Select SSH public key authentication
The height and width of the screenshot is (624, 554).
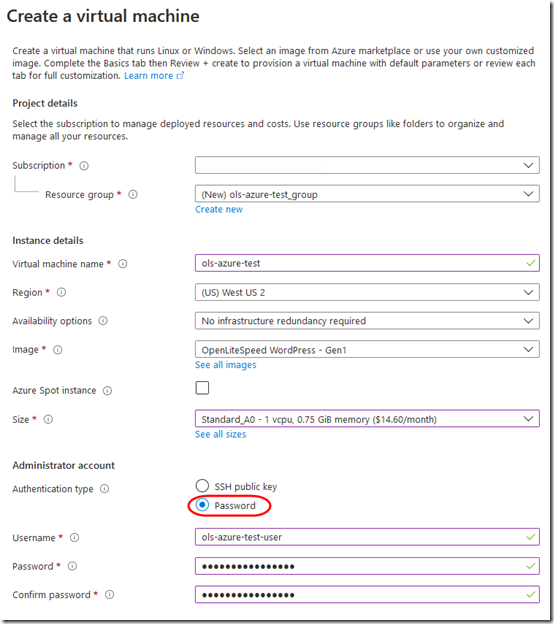(x=202, y=486)
